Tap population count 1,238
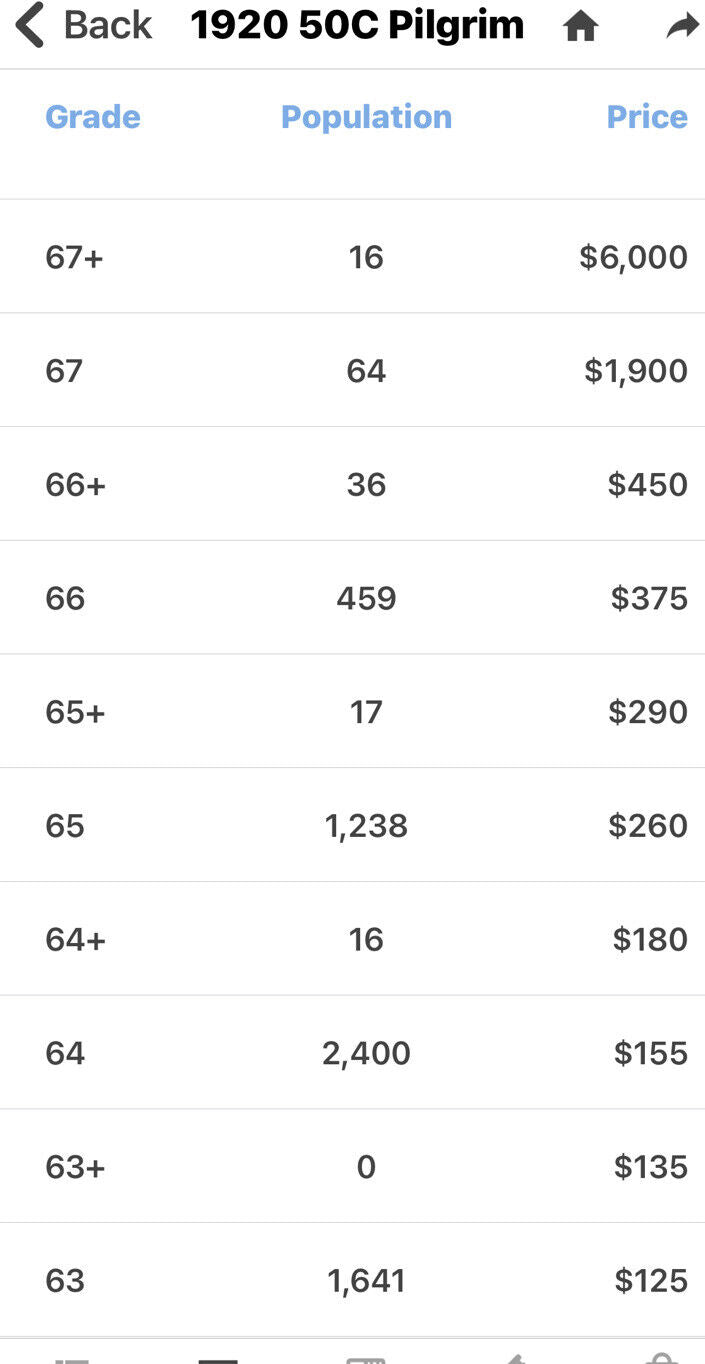Viewport: 705px width, 1364px height. tap(366, 826)
